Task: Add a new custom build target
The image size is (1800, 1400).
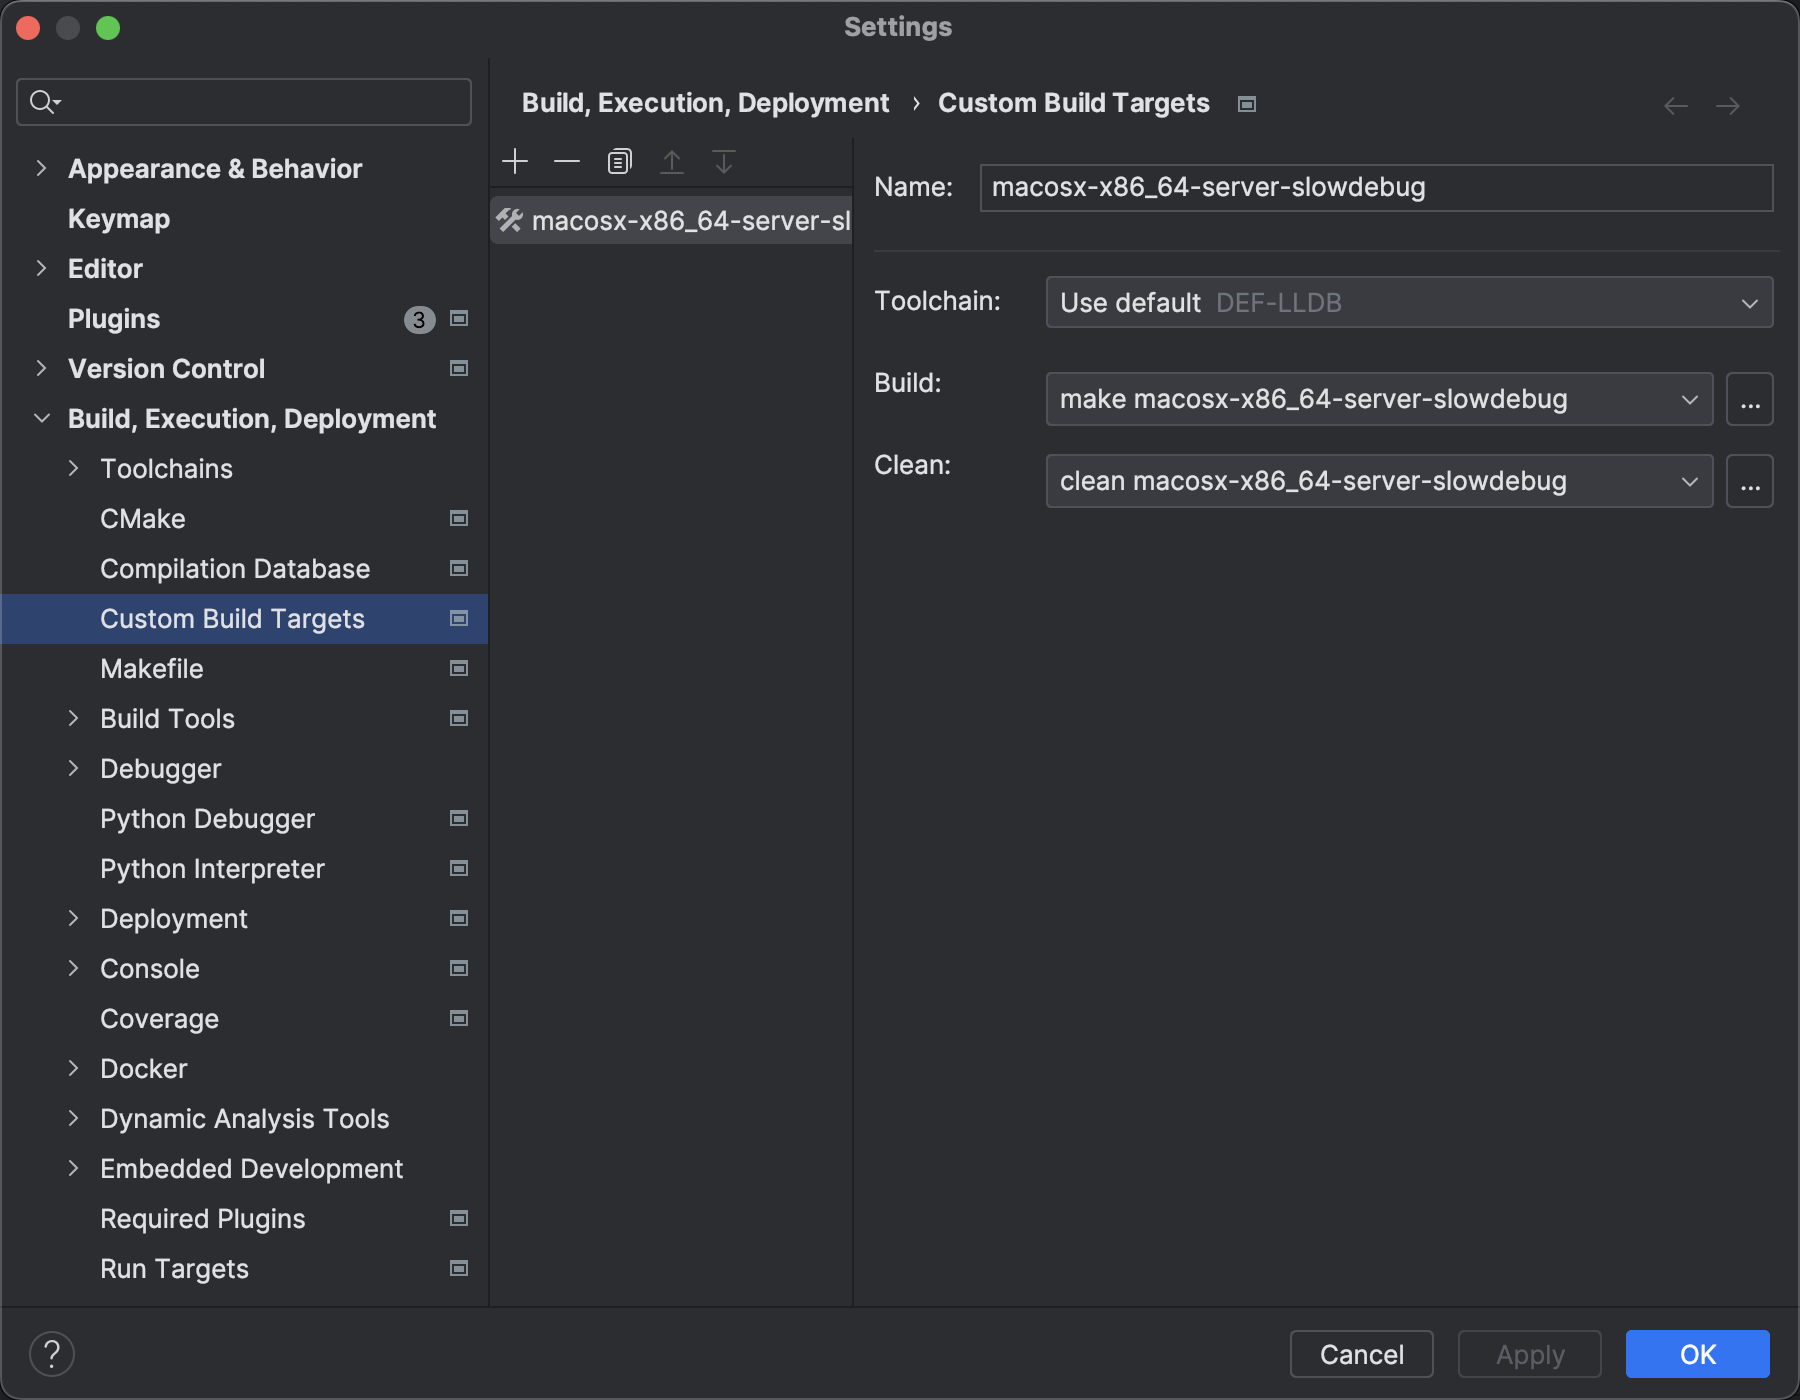Action: (515, 161)
